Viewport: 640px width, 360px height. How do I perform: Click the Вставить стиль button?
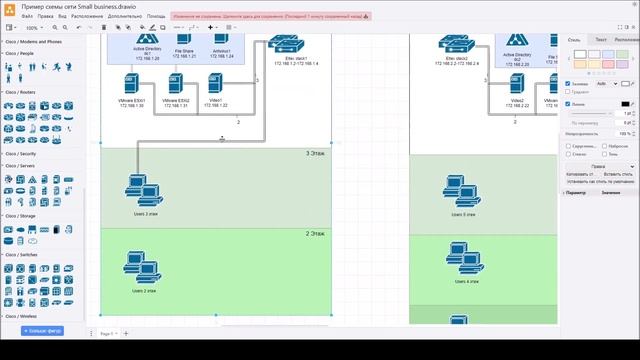pyautogui.click(x=618, y=174)
